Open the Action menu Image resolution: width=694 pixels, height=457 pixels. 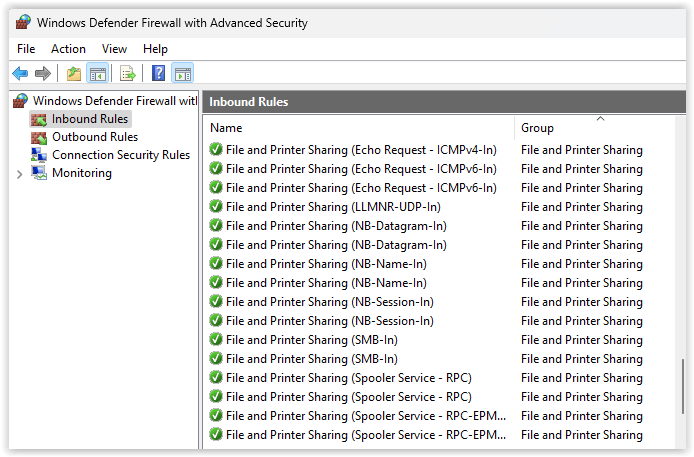click(x=68, y=49)
